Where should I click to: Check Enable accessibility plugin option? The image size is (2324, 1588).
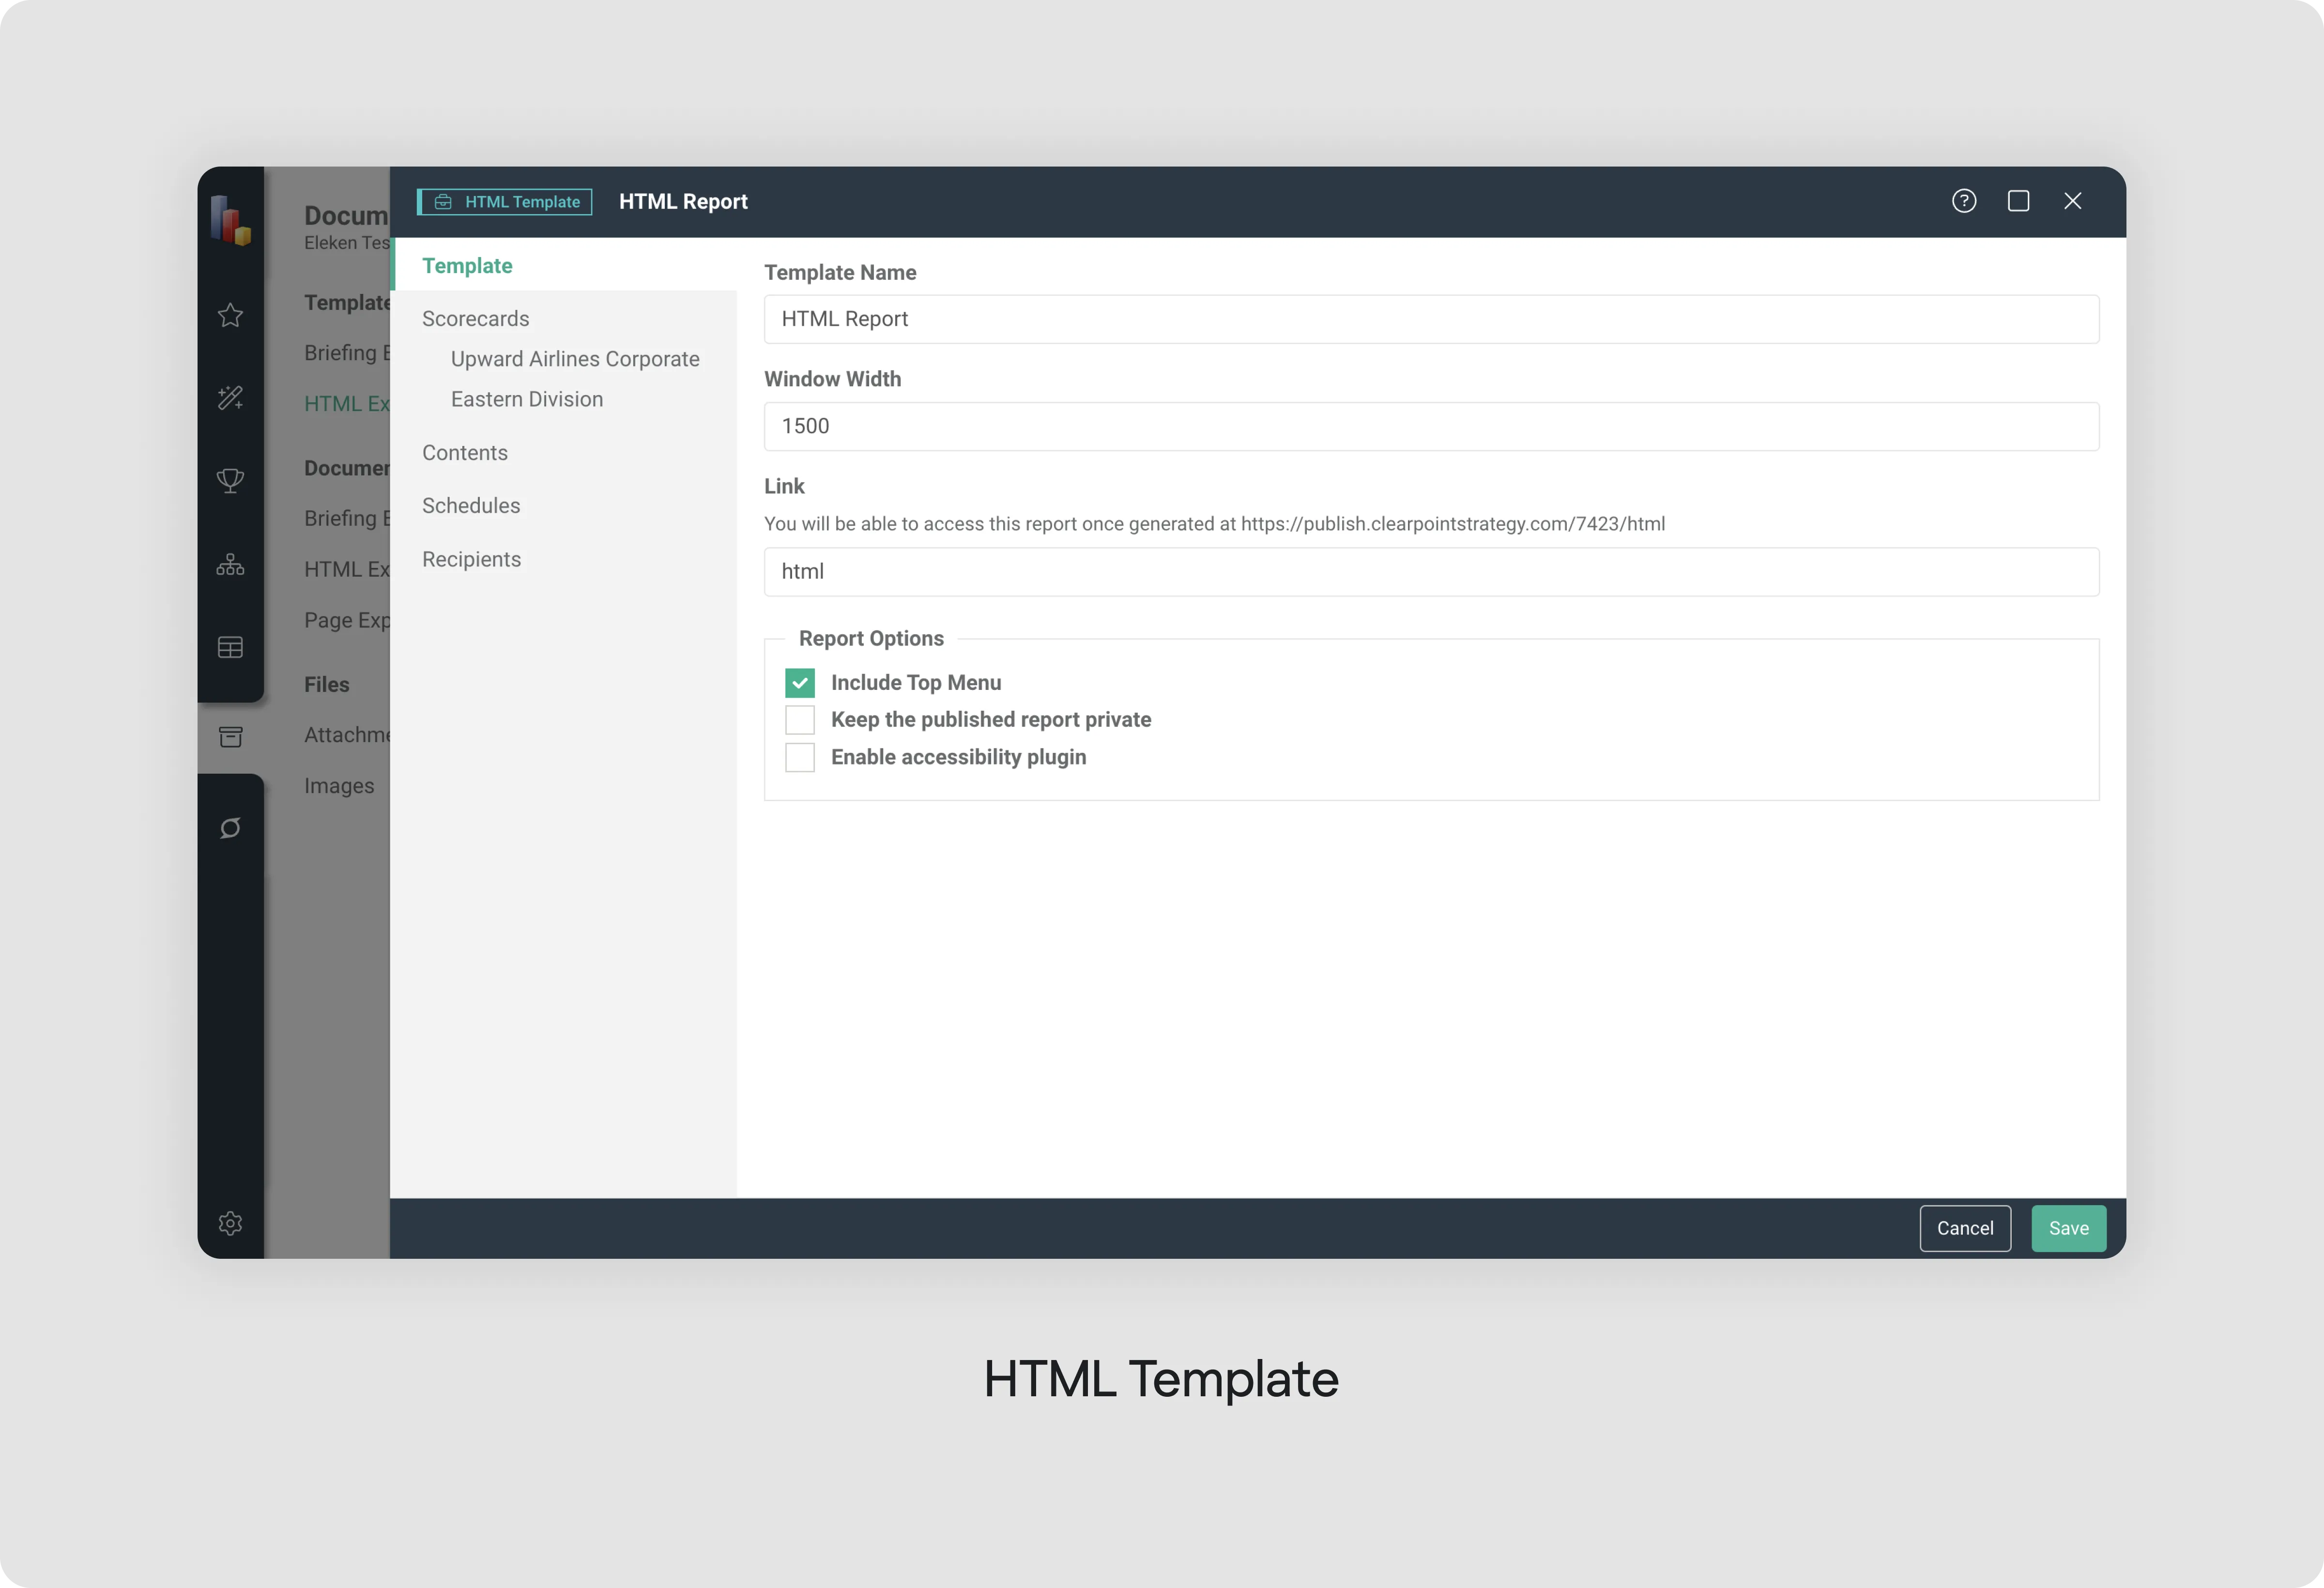(x=799, y=757)
